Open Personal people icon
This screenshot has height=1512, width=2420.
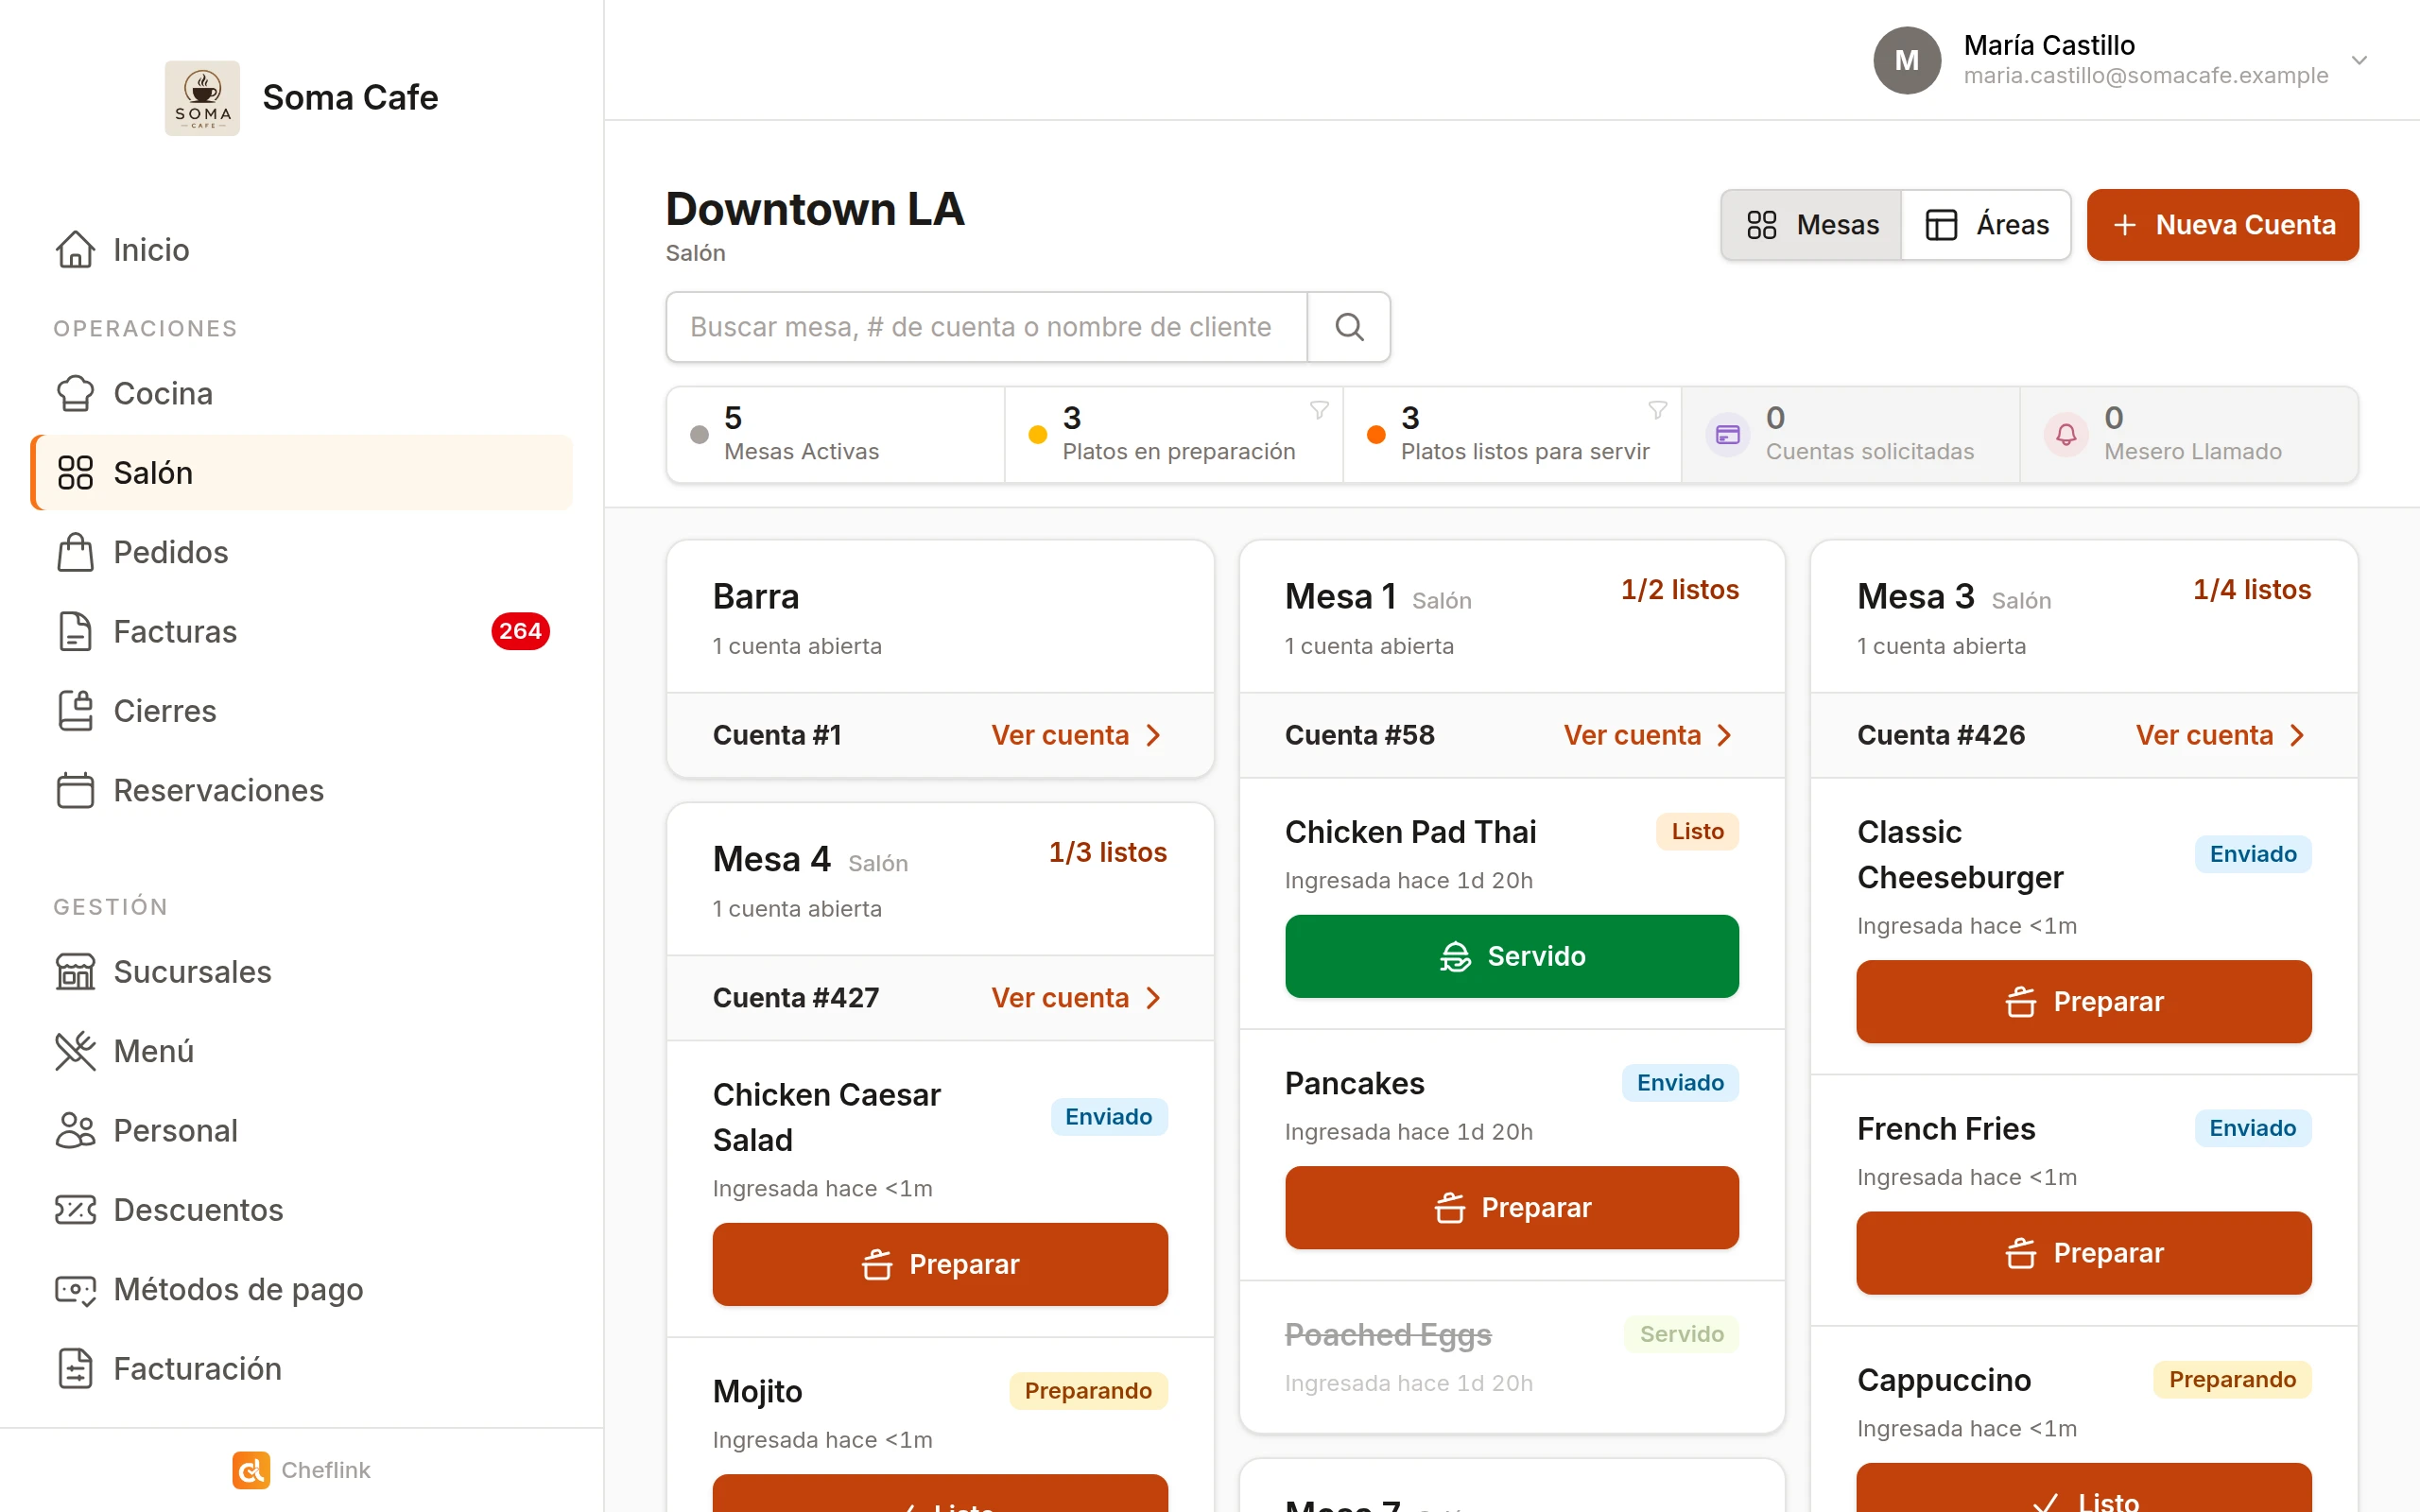tap(75, 1130)
